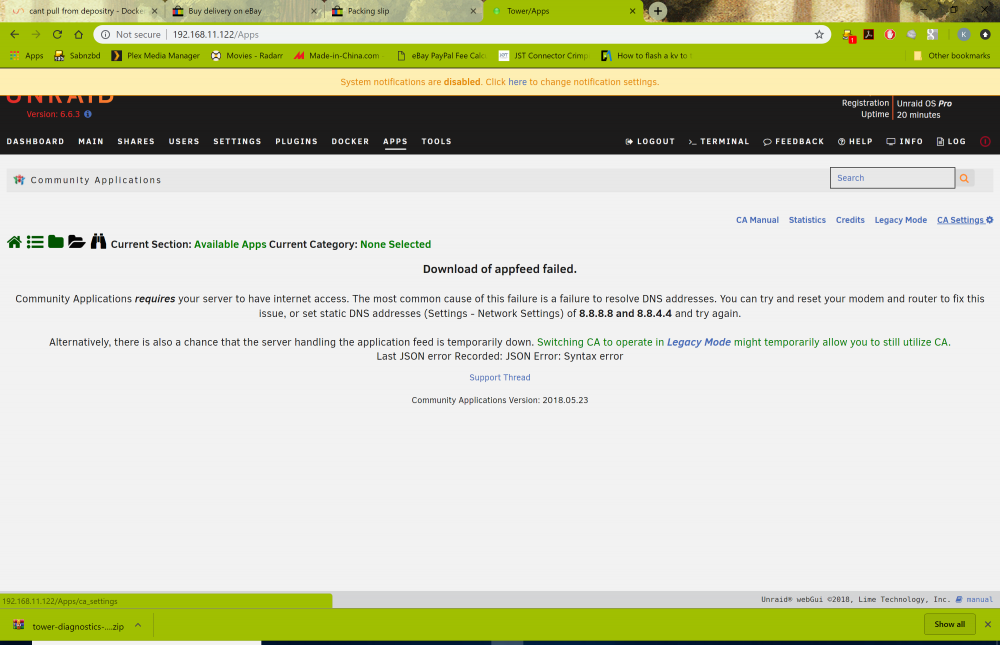
Task: Open the Plex Media Manager bookmark
Action: (x=156, y=56)
